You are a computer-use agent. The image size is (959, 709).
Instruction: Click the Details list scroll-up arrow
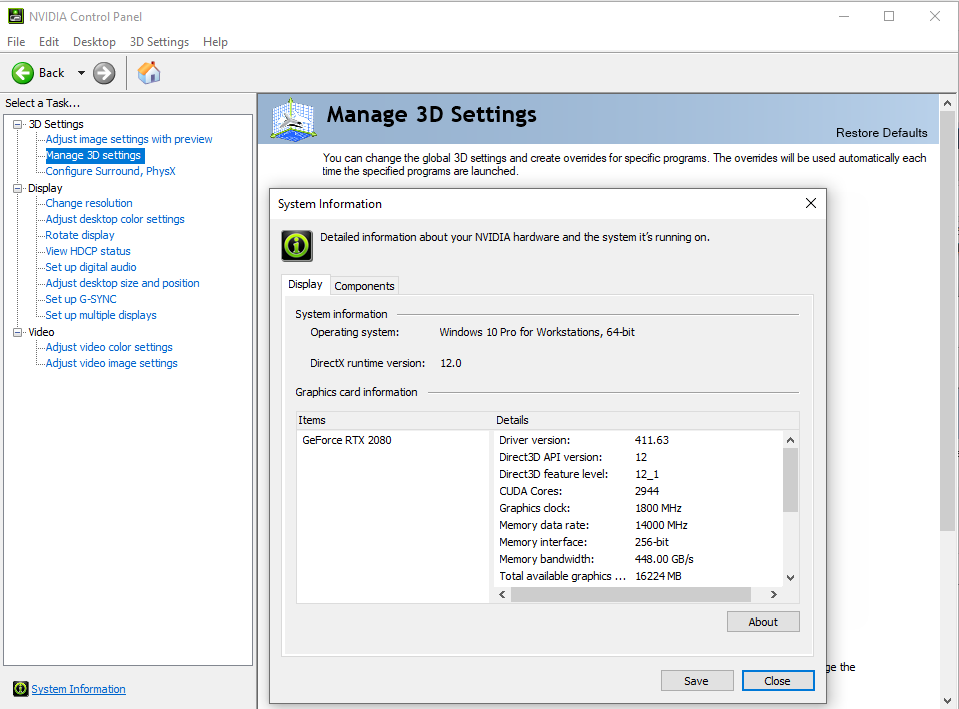[x=790, y=440]
